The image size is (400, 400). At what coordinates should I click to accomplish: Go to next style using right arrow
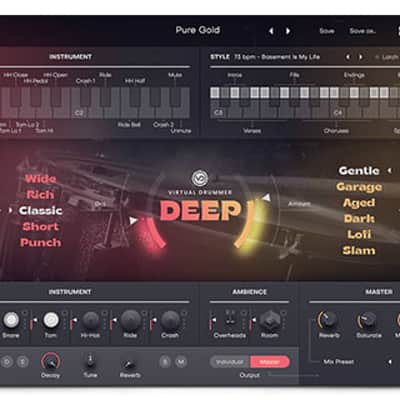(361, 57)
